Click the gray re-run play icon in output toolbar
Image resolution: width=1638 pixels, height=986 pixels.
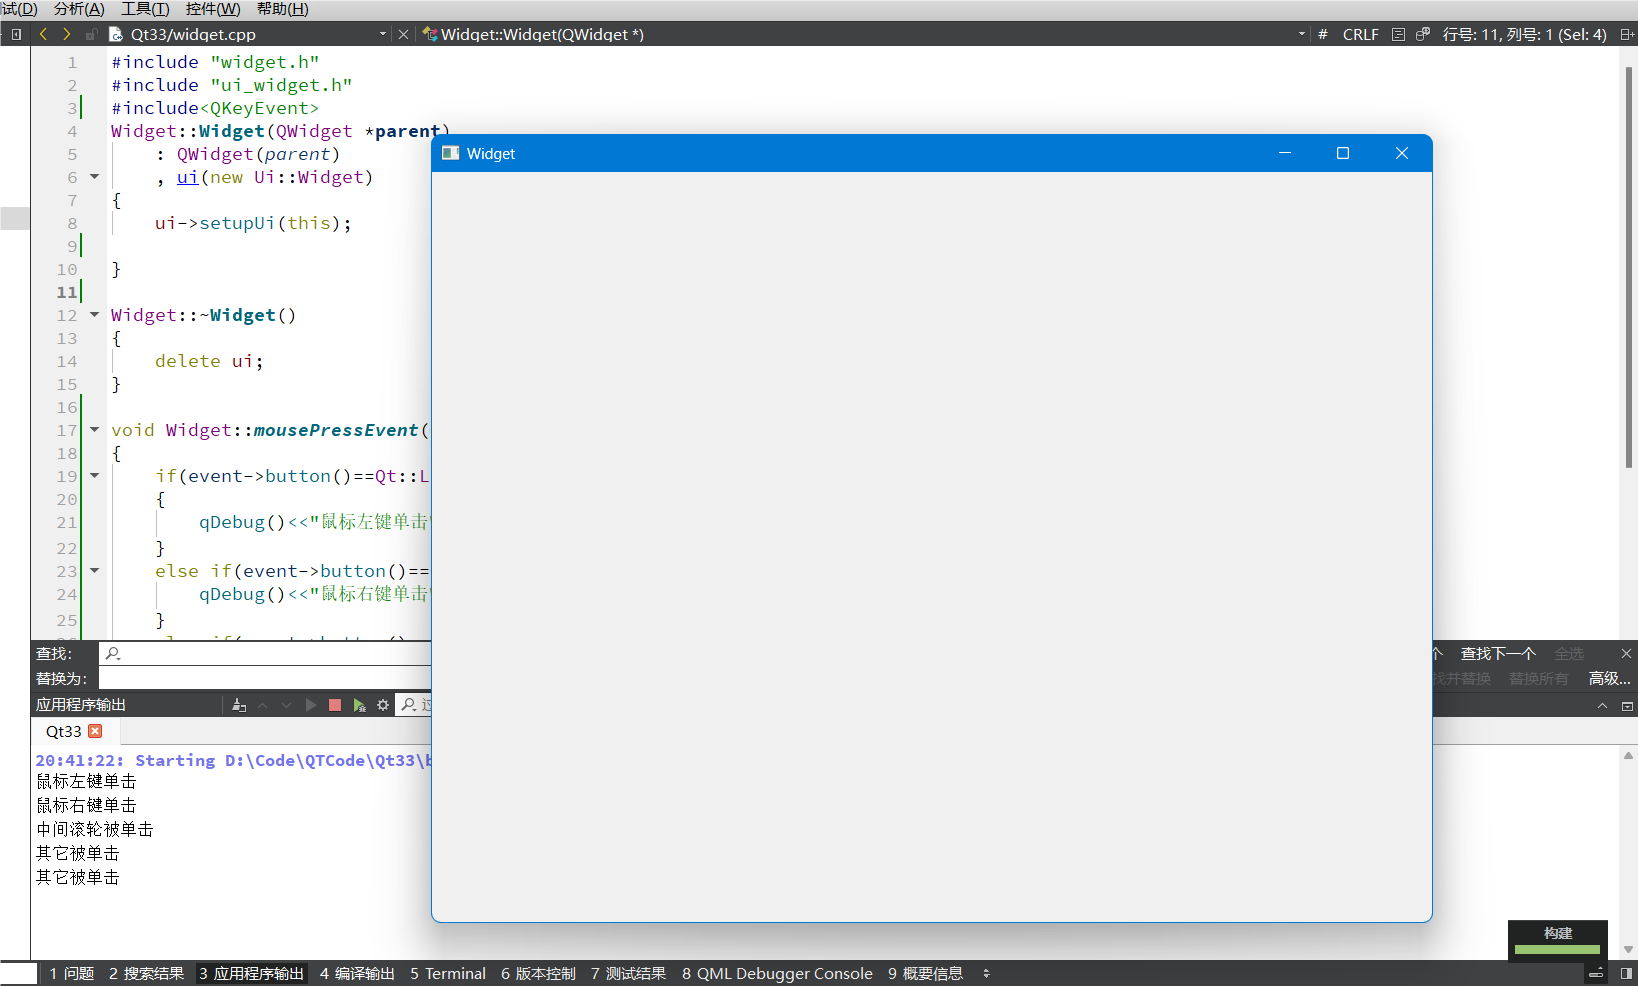pyautogui.click(x=311, y=705)
